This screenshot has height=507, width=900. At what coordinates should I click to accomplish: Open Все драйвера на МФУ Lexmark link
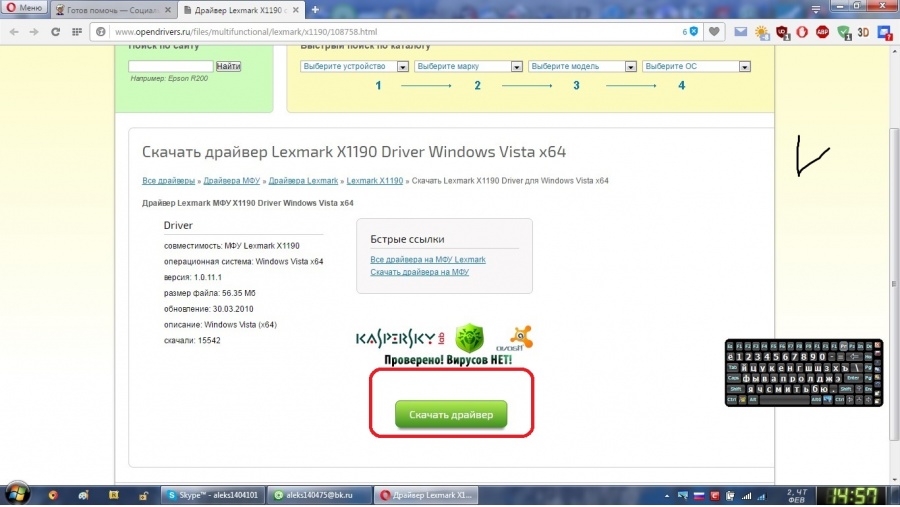pyautogui.click(x=428, y=260)
